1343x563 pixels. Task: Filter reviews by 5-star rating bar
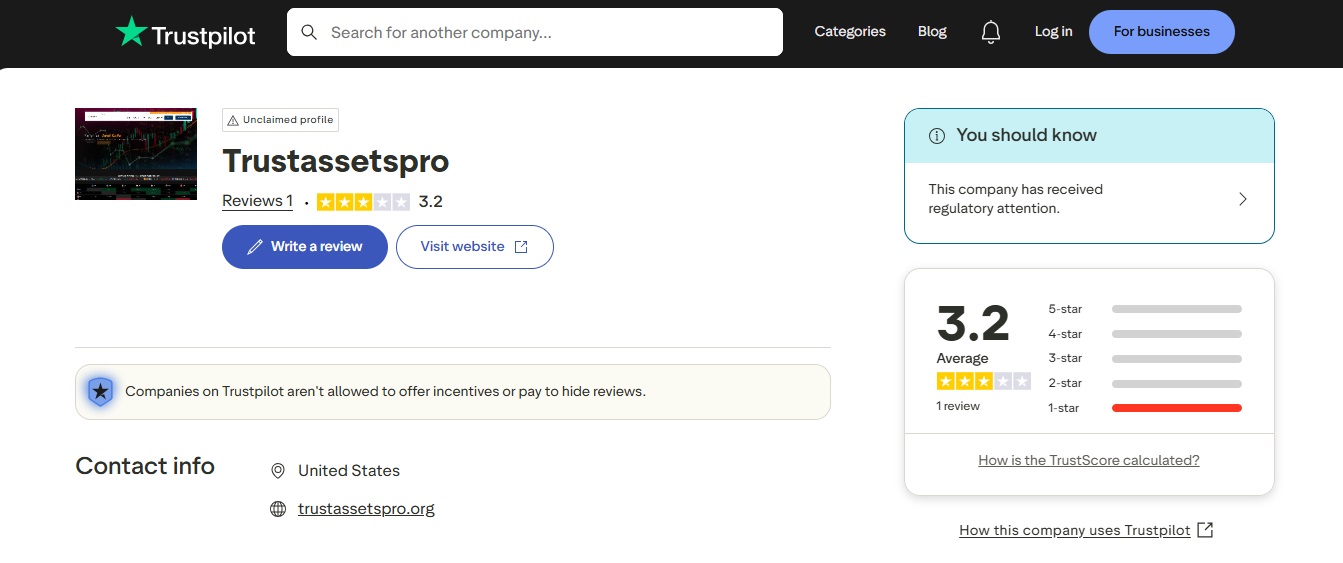(1176, 309)
